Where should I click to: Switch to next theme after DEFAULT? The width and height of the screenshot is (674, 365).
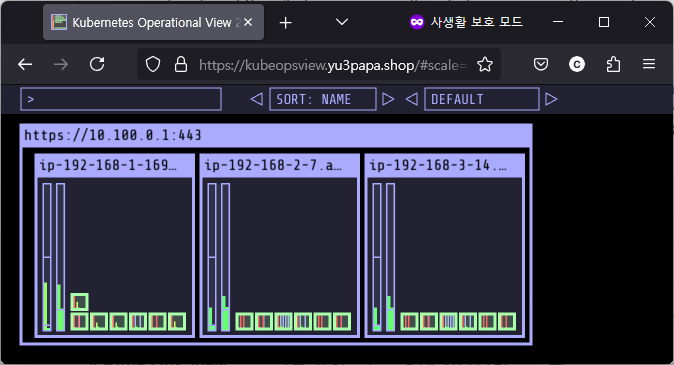[x=551, y=99]
